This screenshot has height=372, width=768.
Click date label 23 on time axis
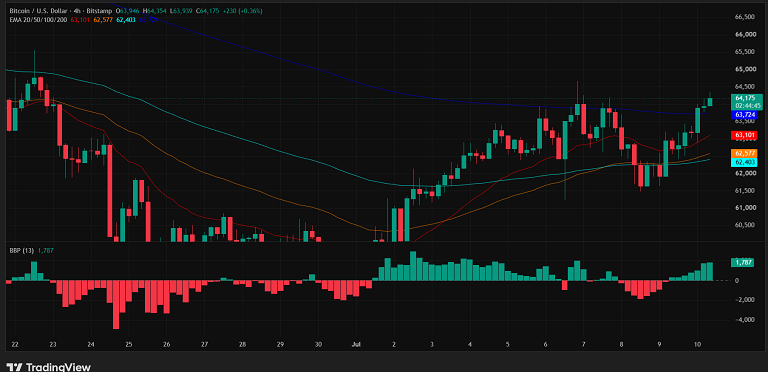pyautogui.click(x=53, y=344)
